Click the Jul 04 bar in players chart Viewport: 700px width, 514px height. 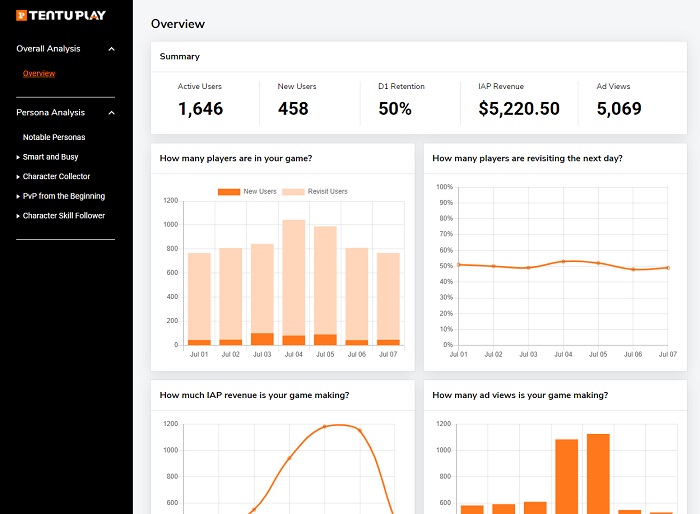(x=294, y=282)
